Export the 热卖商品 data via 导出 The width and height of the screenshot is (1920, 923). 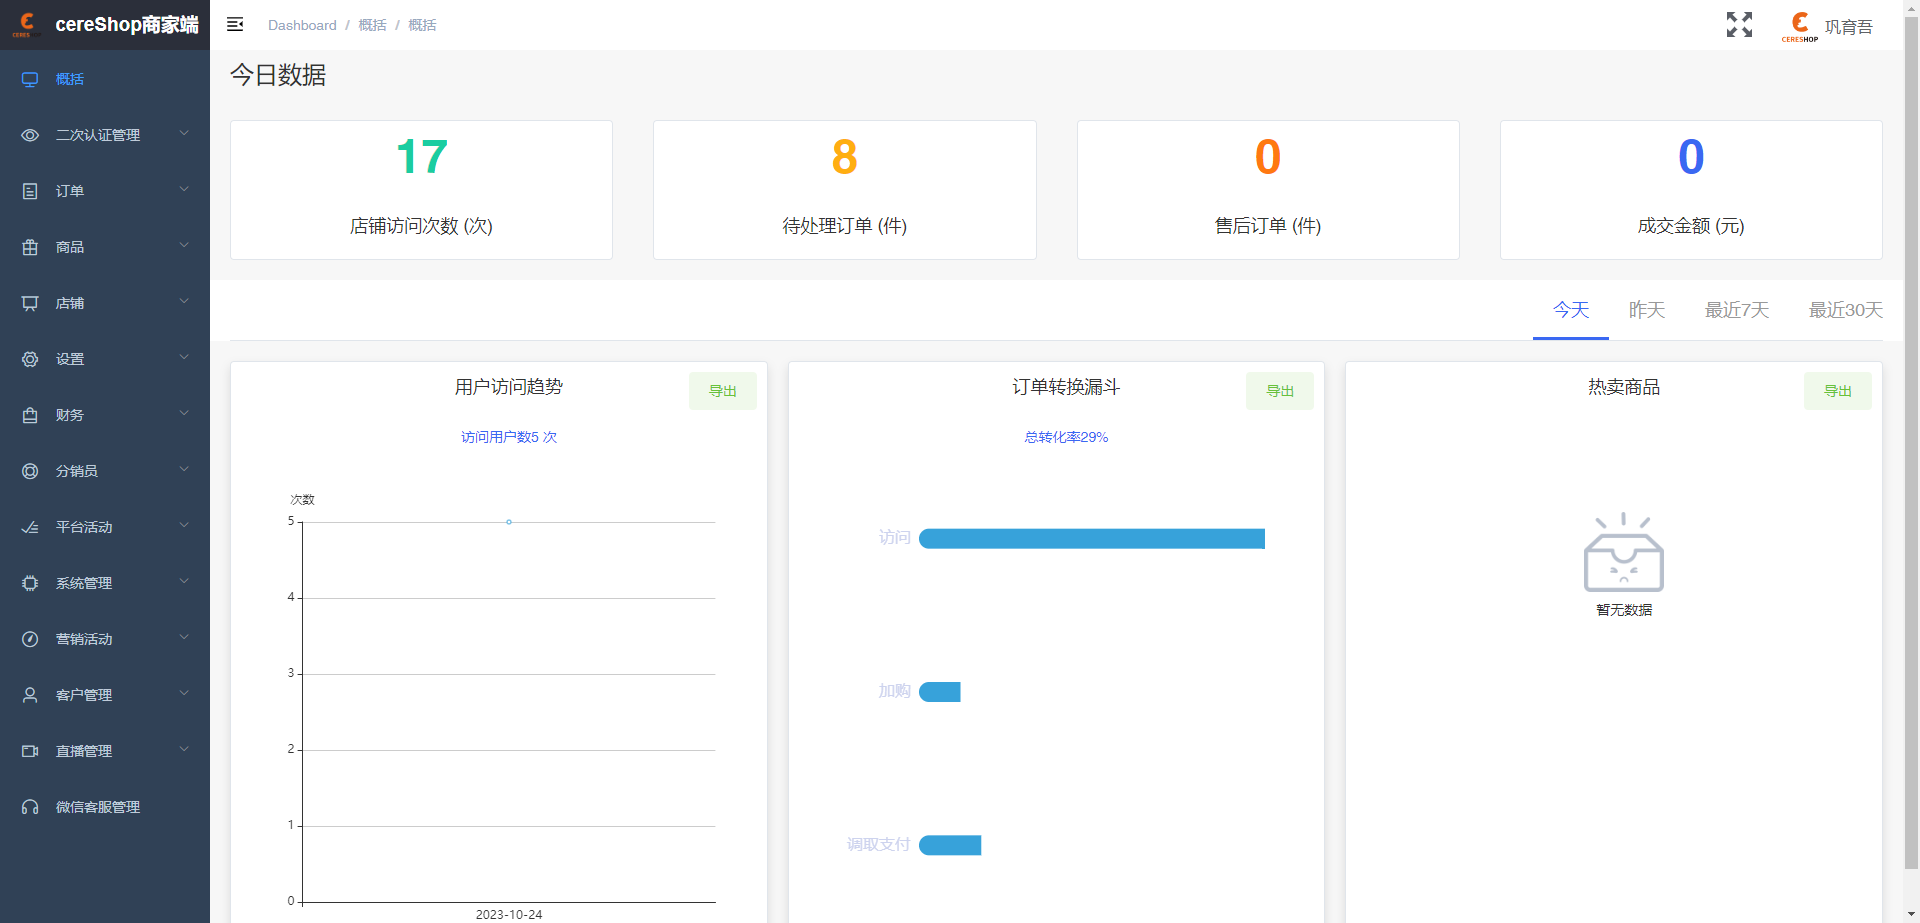1837,391
